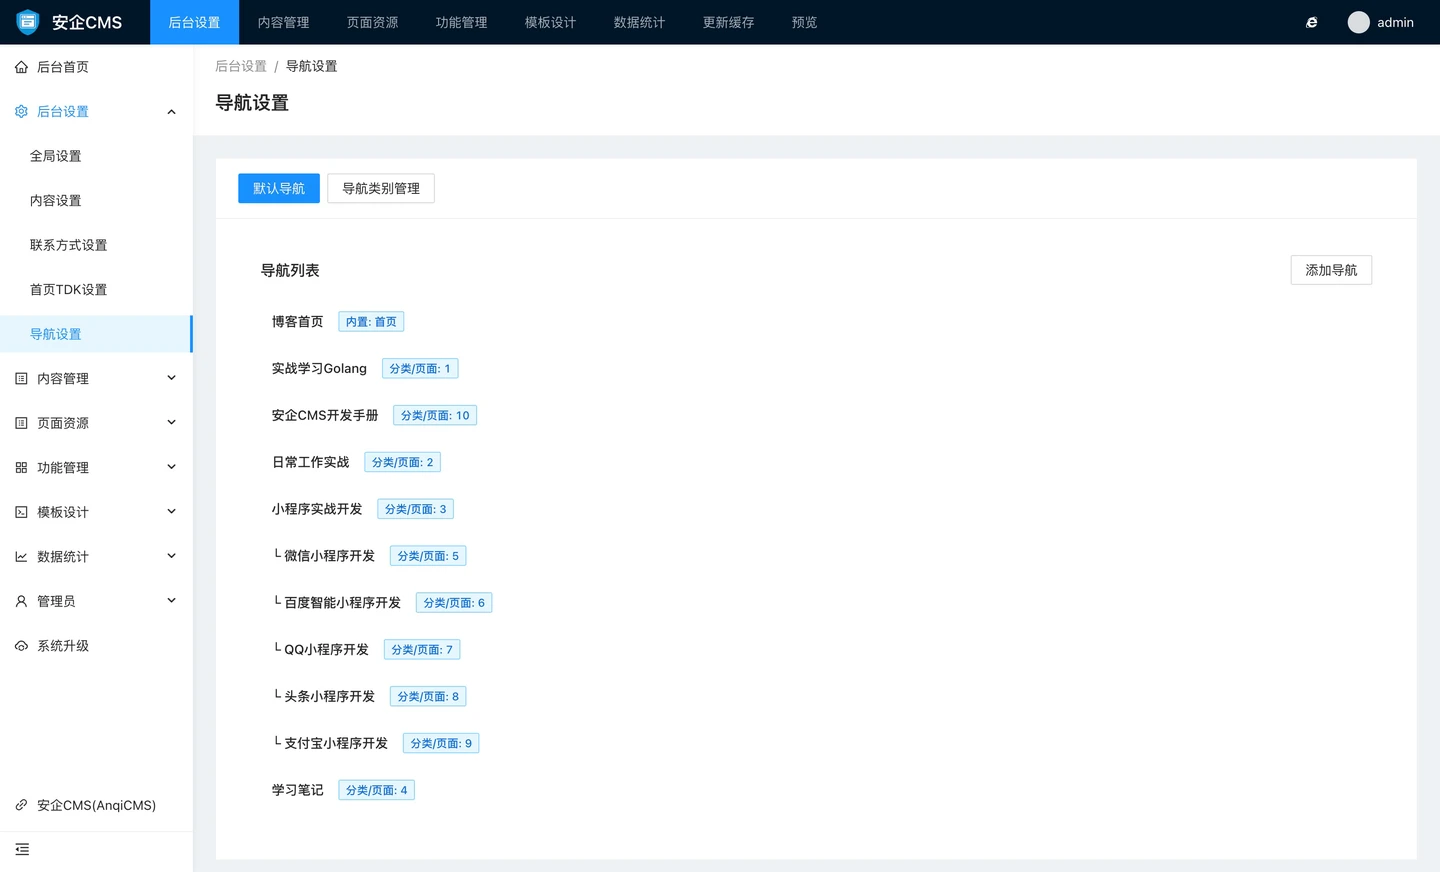Expand the 模板设计 sidebar menu
Screen dimensions: 1440x872
pos(171,512)
